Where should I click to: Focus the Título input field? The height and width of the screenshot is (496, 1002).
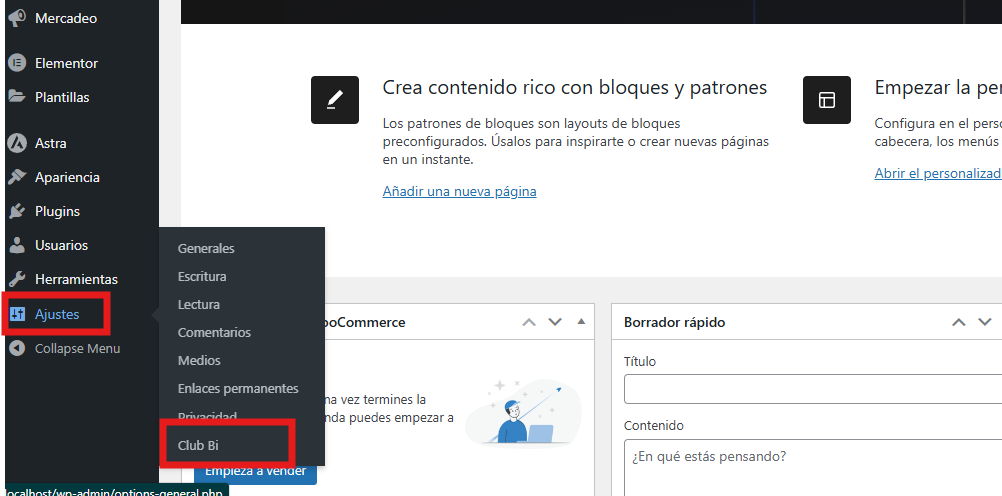point(813,389)
